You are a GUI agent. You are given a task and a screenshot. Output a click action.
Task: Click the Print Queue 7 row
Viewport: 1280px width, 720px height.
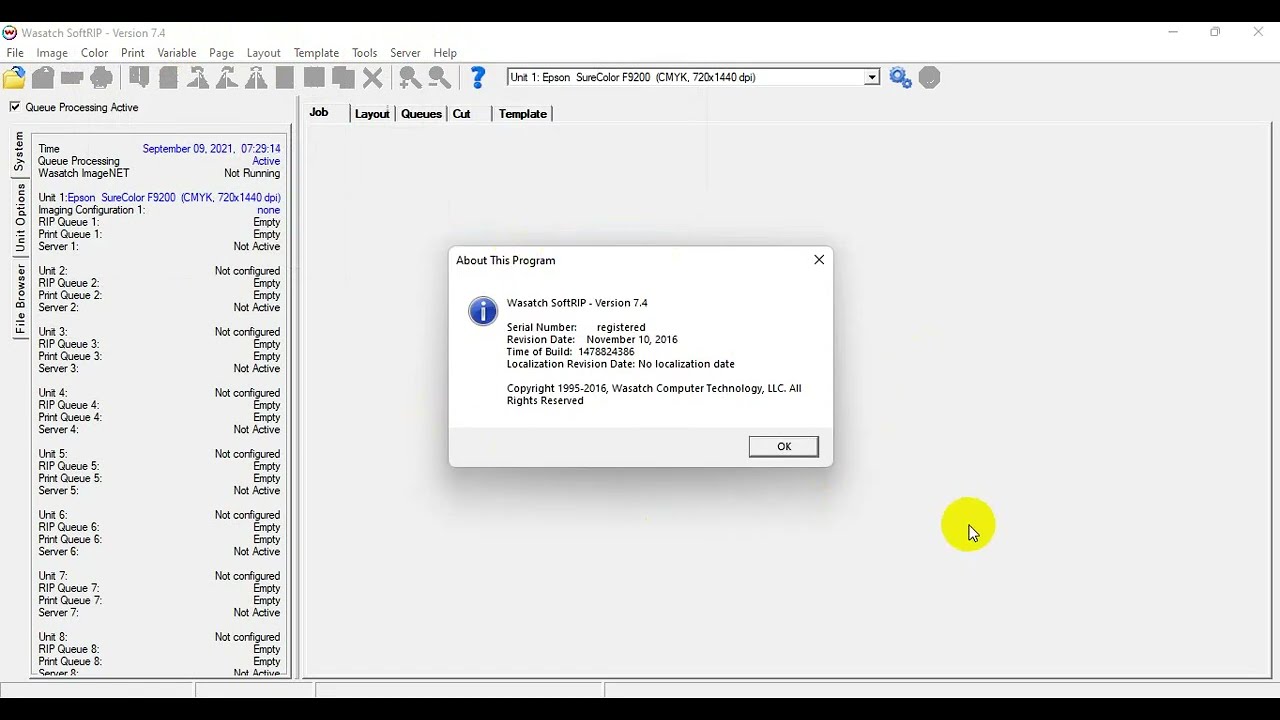(159, 600)
